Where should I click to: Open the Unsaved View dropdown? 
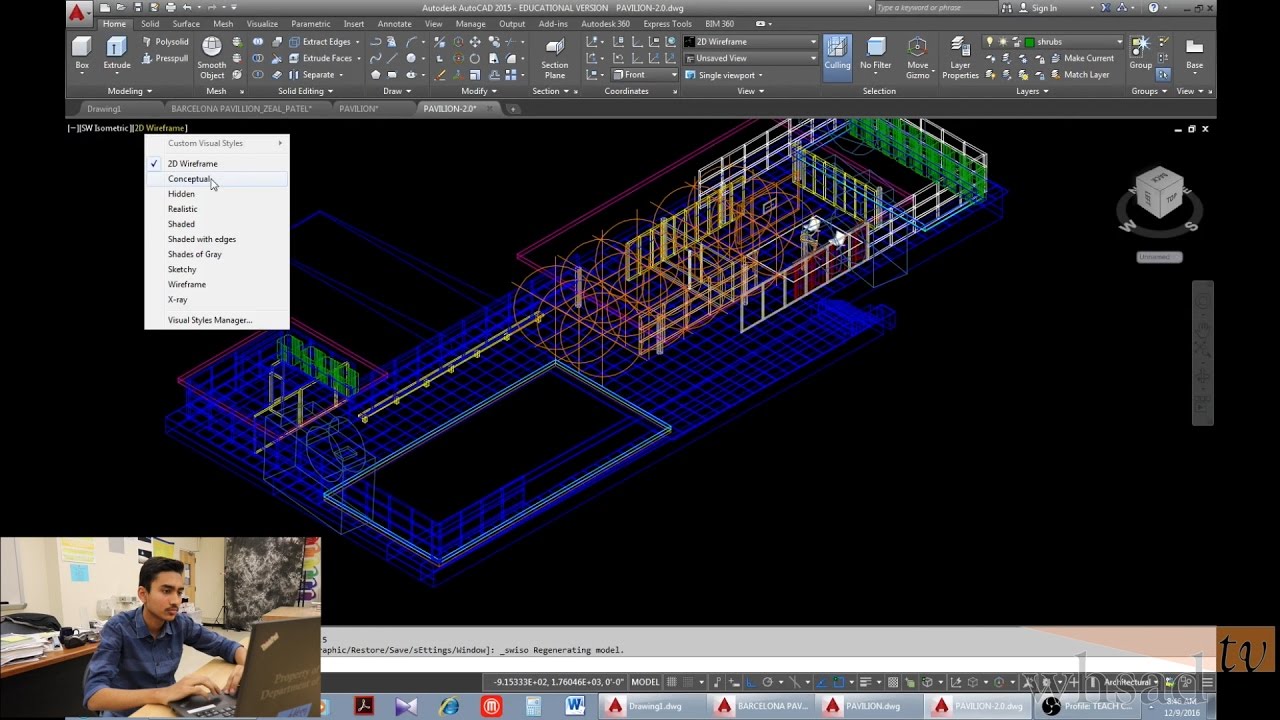point(750,58)
